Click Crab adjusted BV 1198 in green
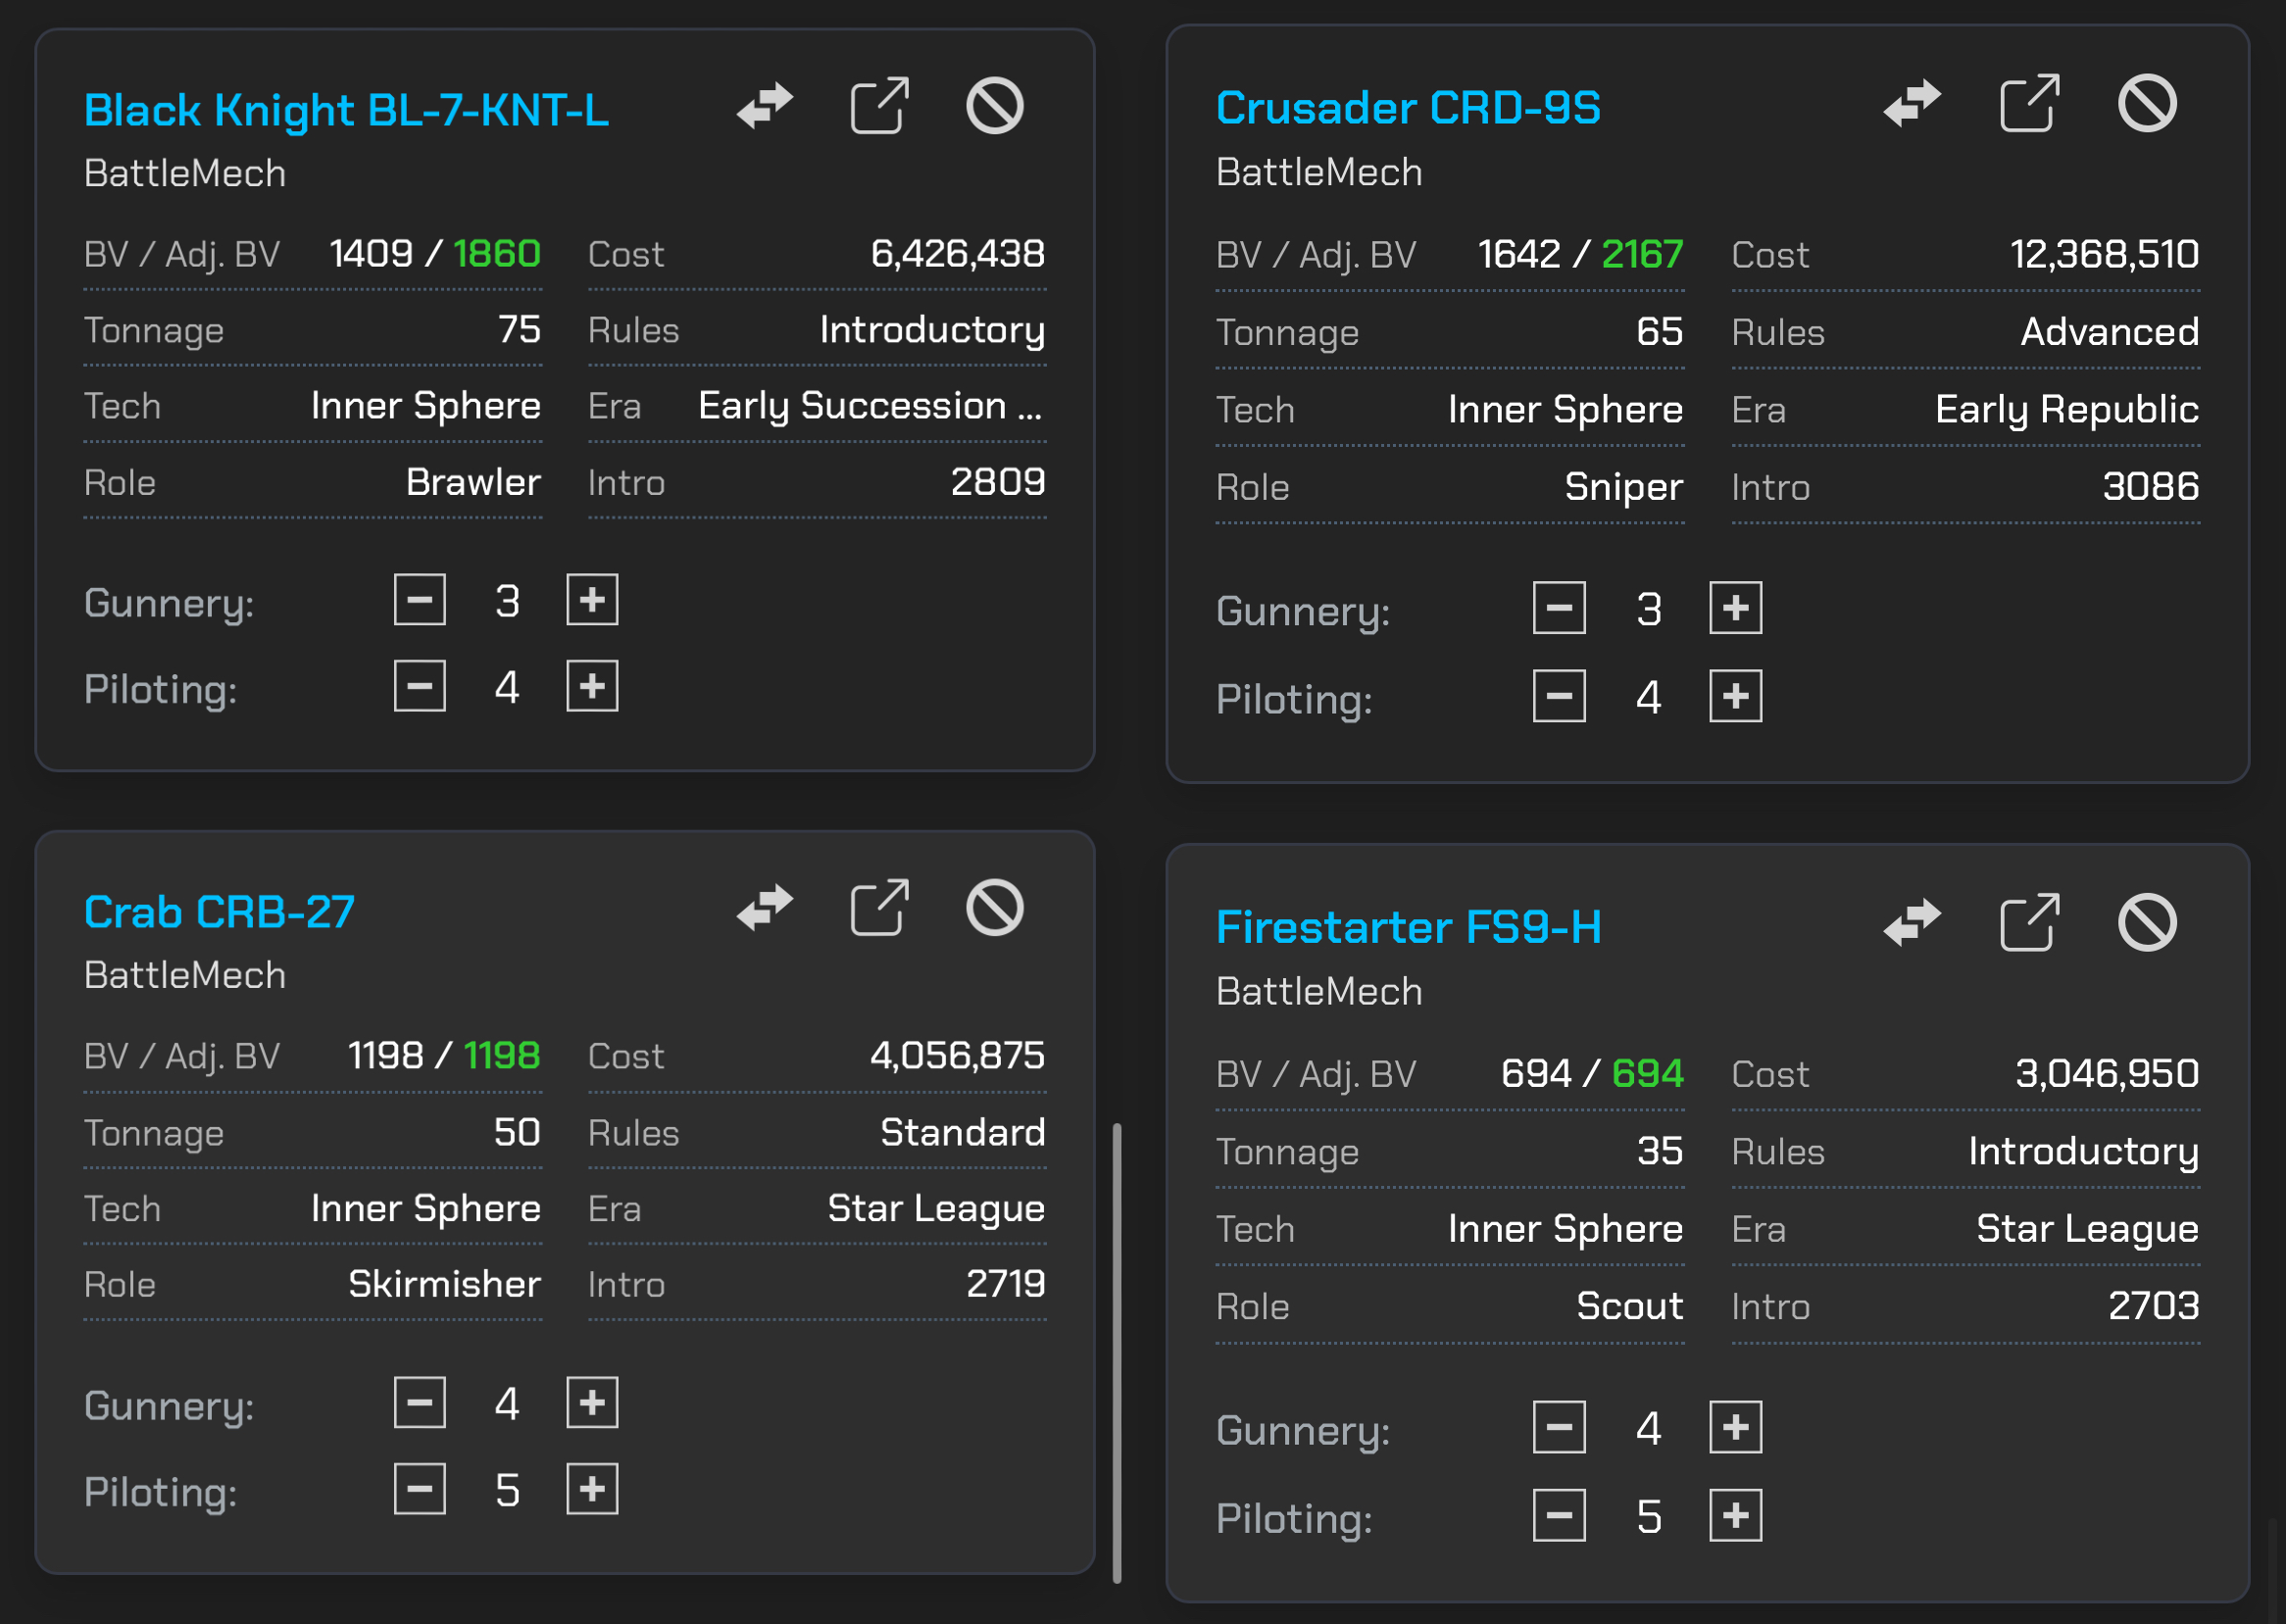Screen dimensions: 2286x1624 502,1055
